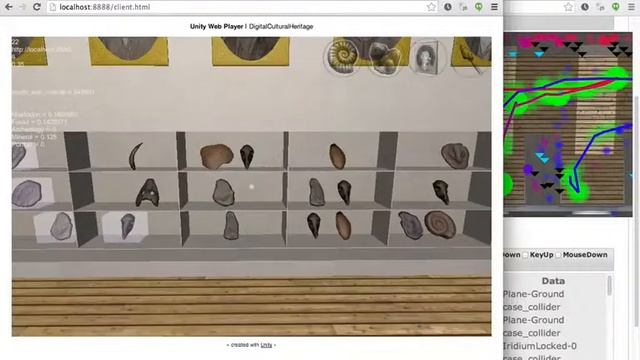The image size is (640, 360).
Task: Pick dark skull beside bottom-shelf brown stone
Action: (313, 225)
